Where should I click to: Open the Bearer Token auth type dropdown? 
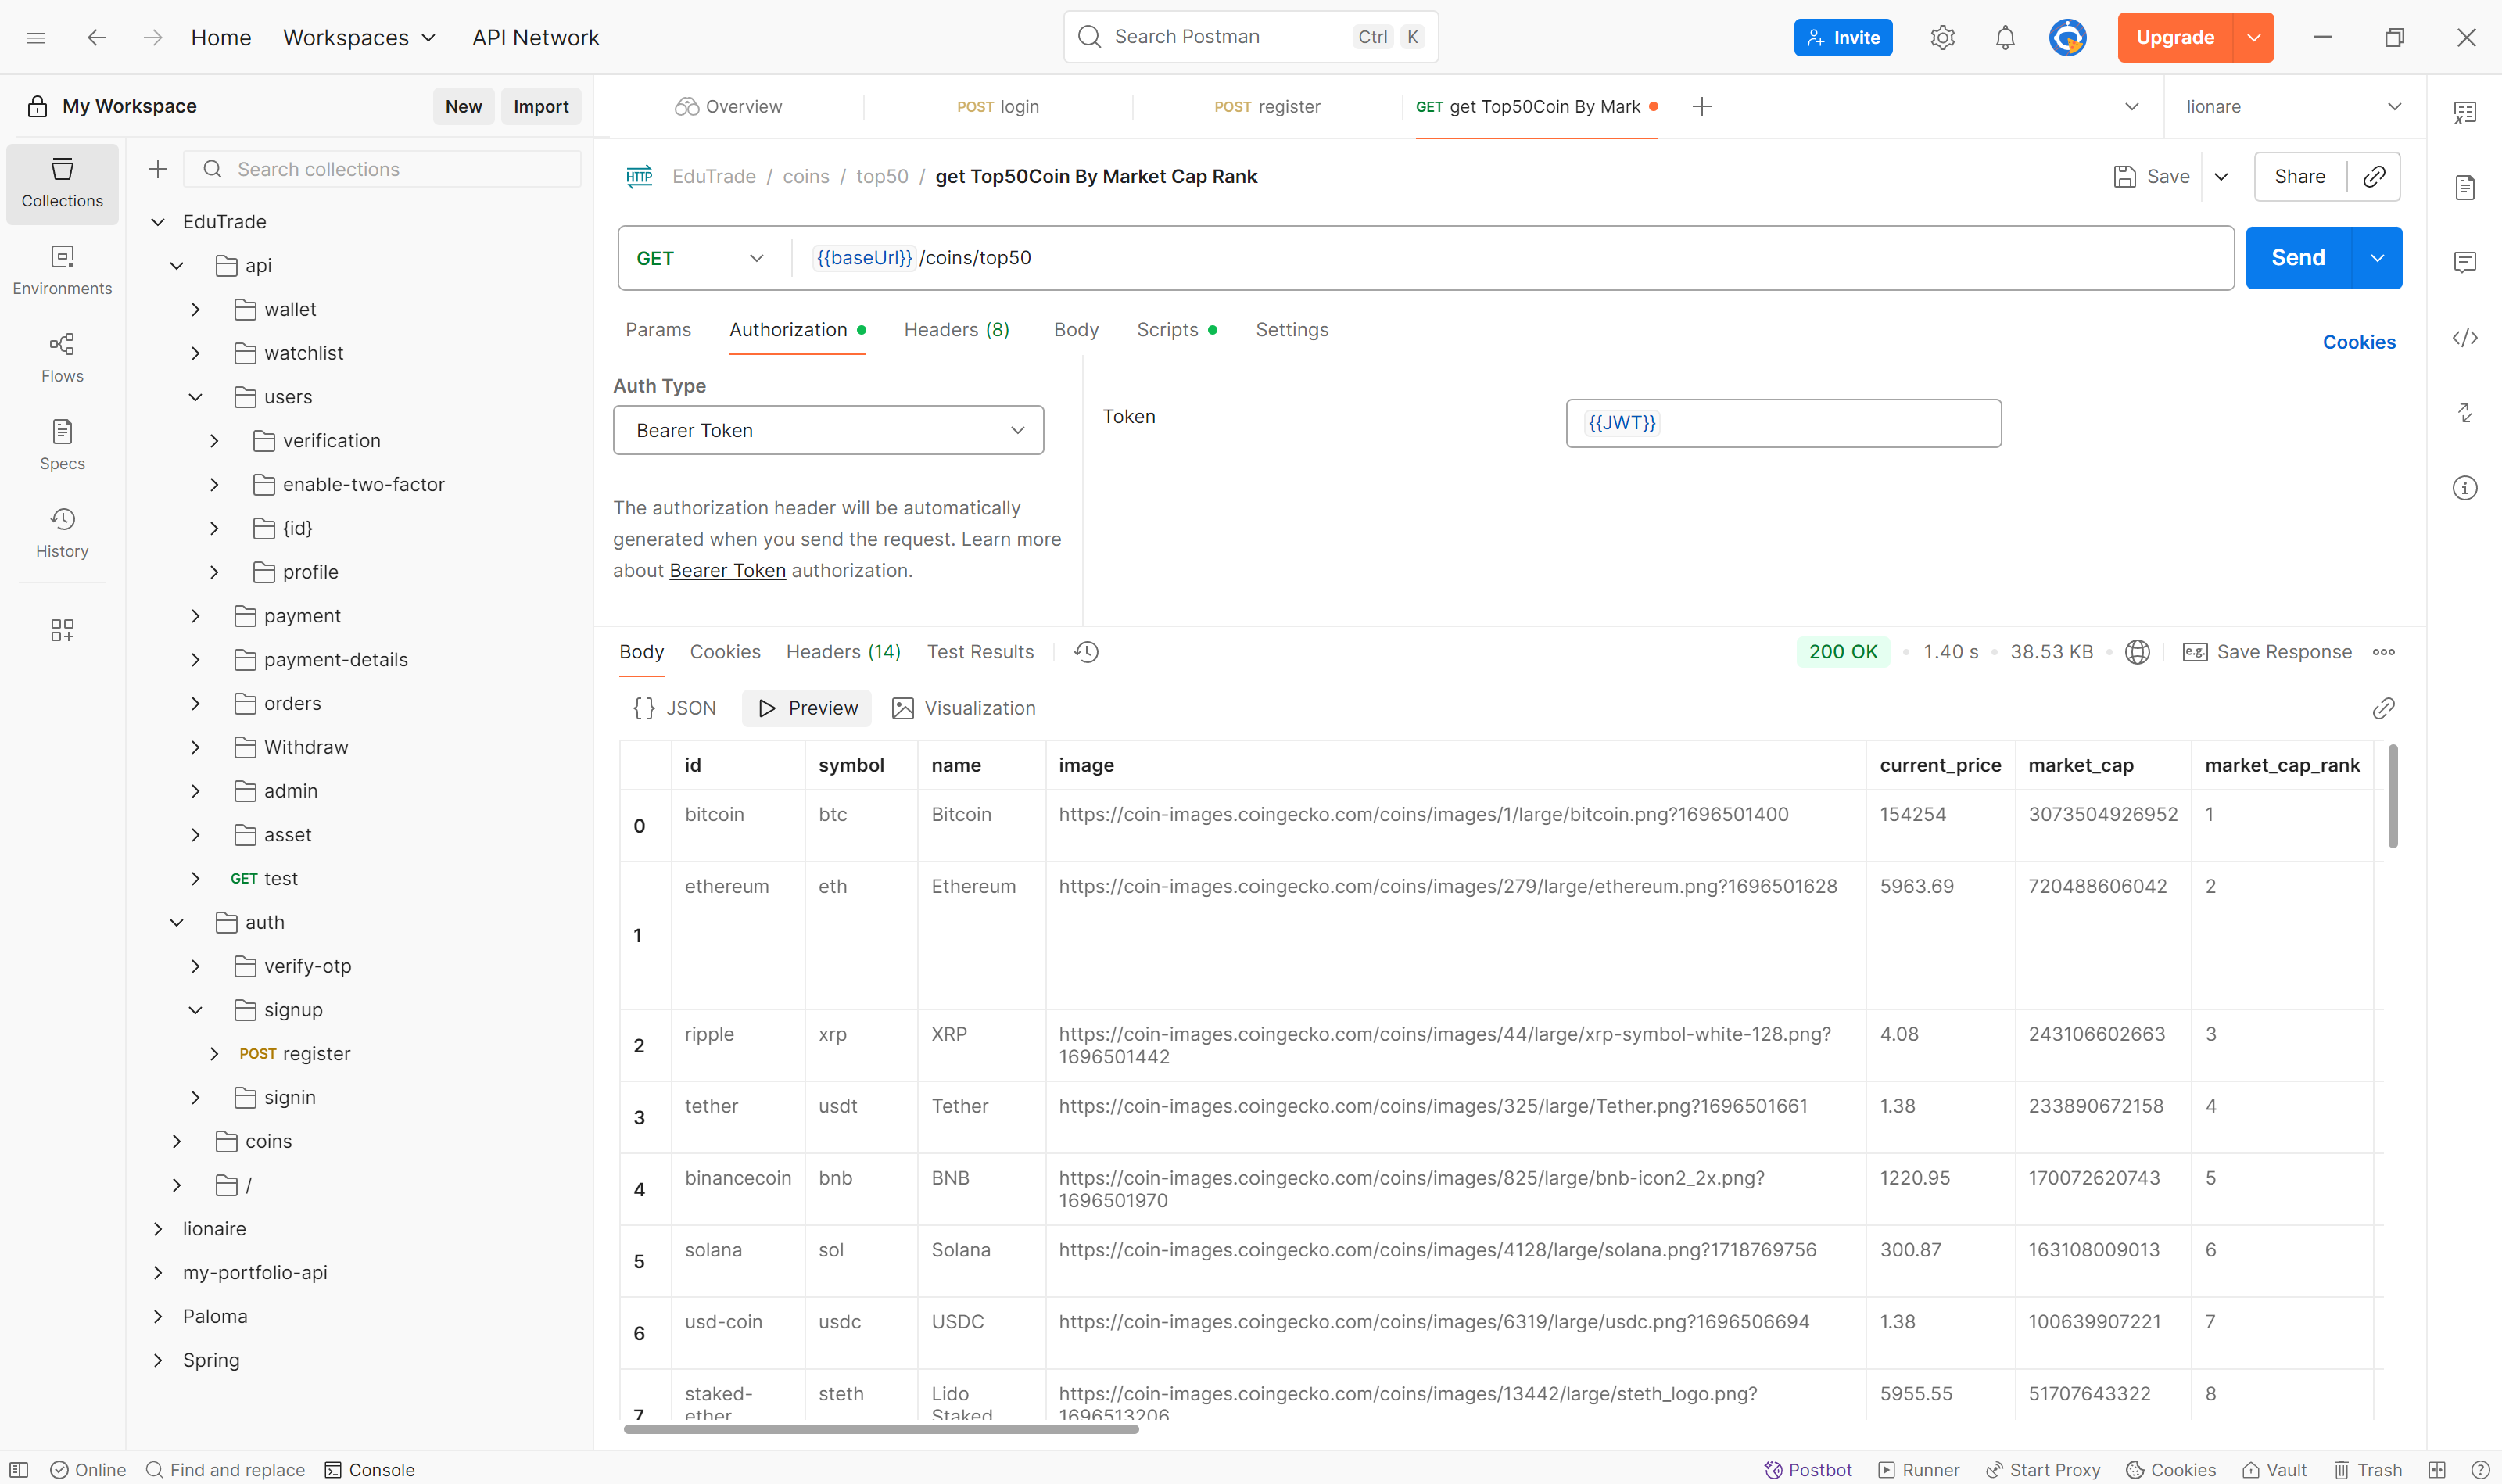(828, 430)
